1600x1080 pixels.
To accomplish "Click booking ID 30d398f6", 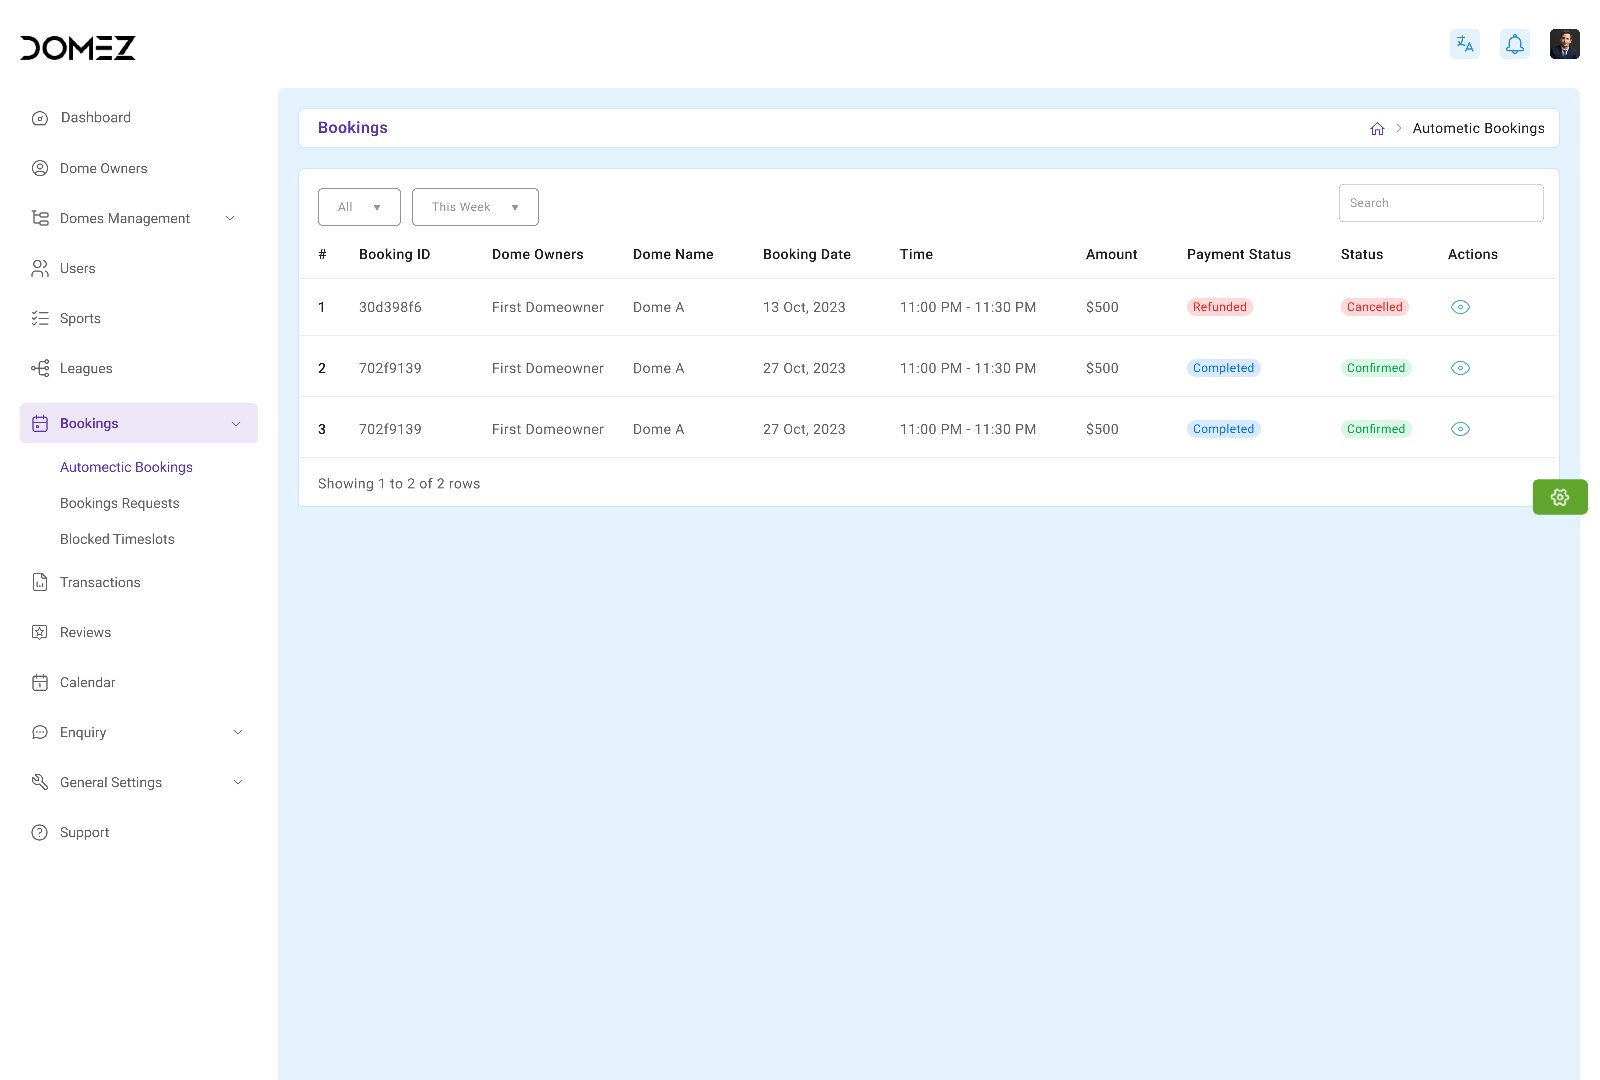I will click(390, 307).
